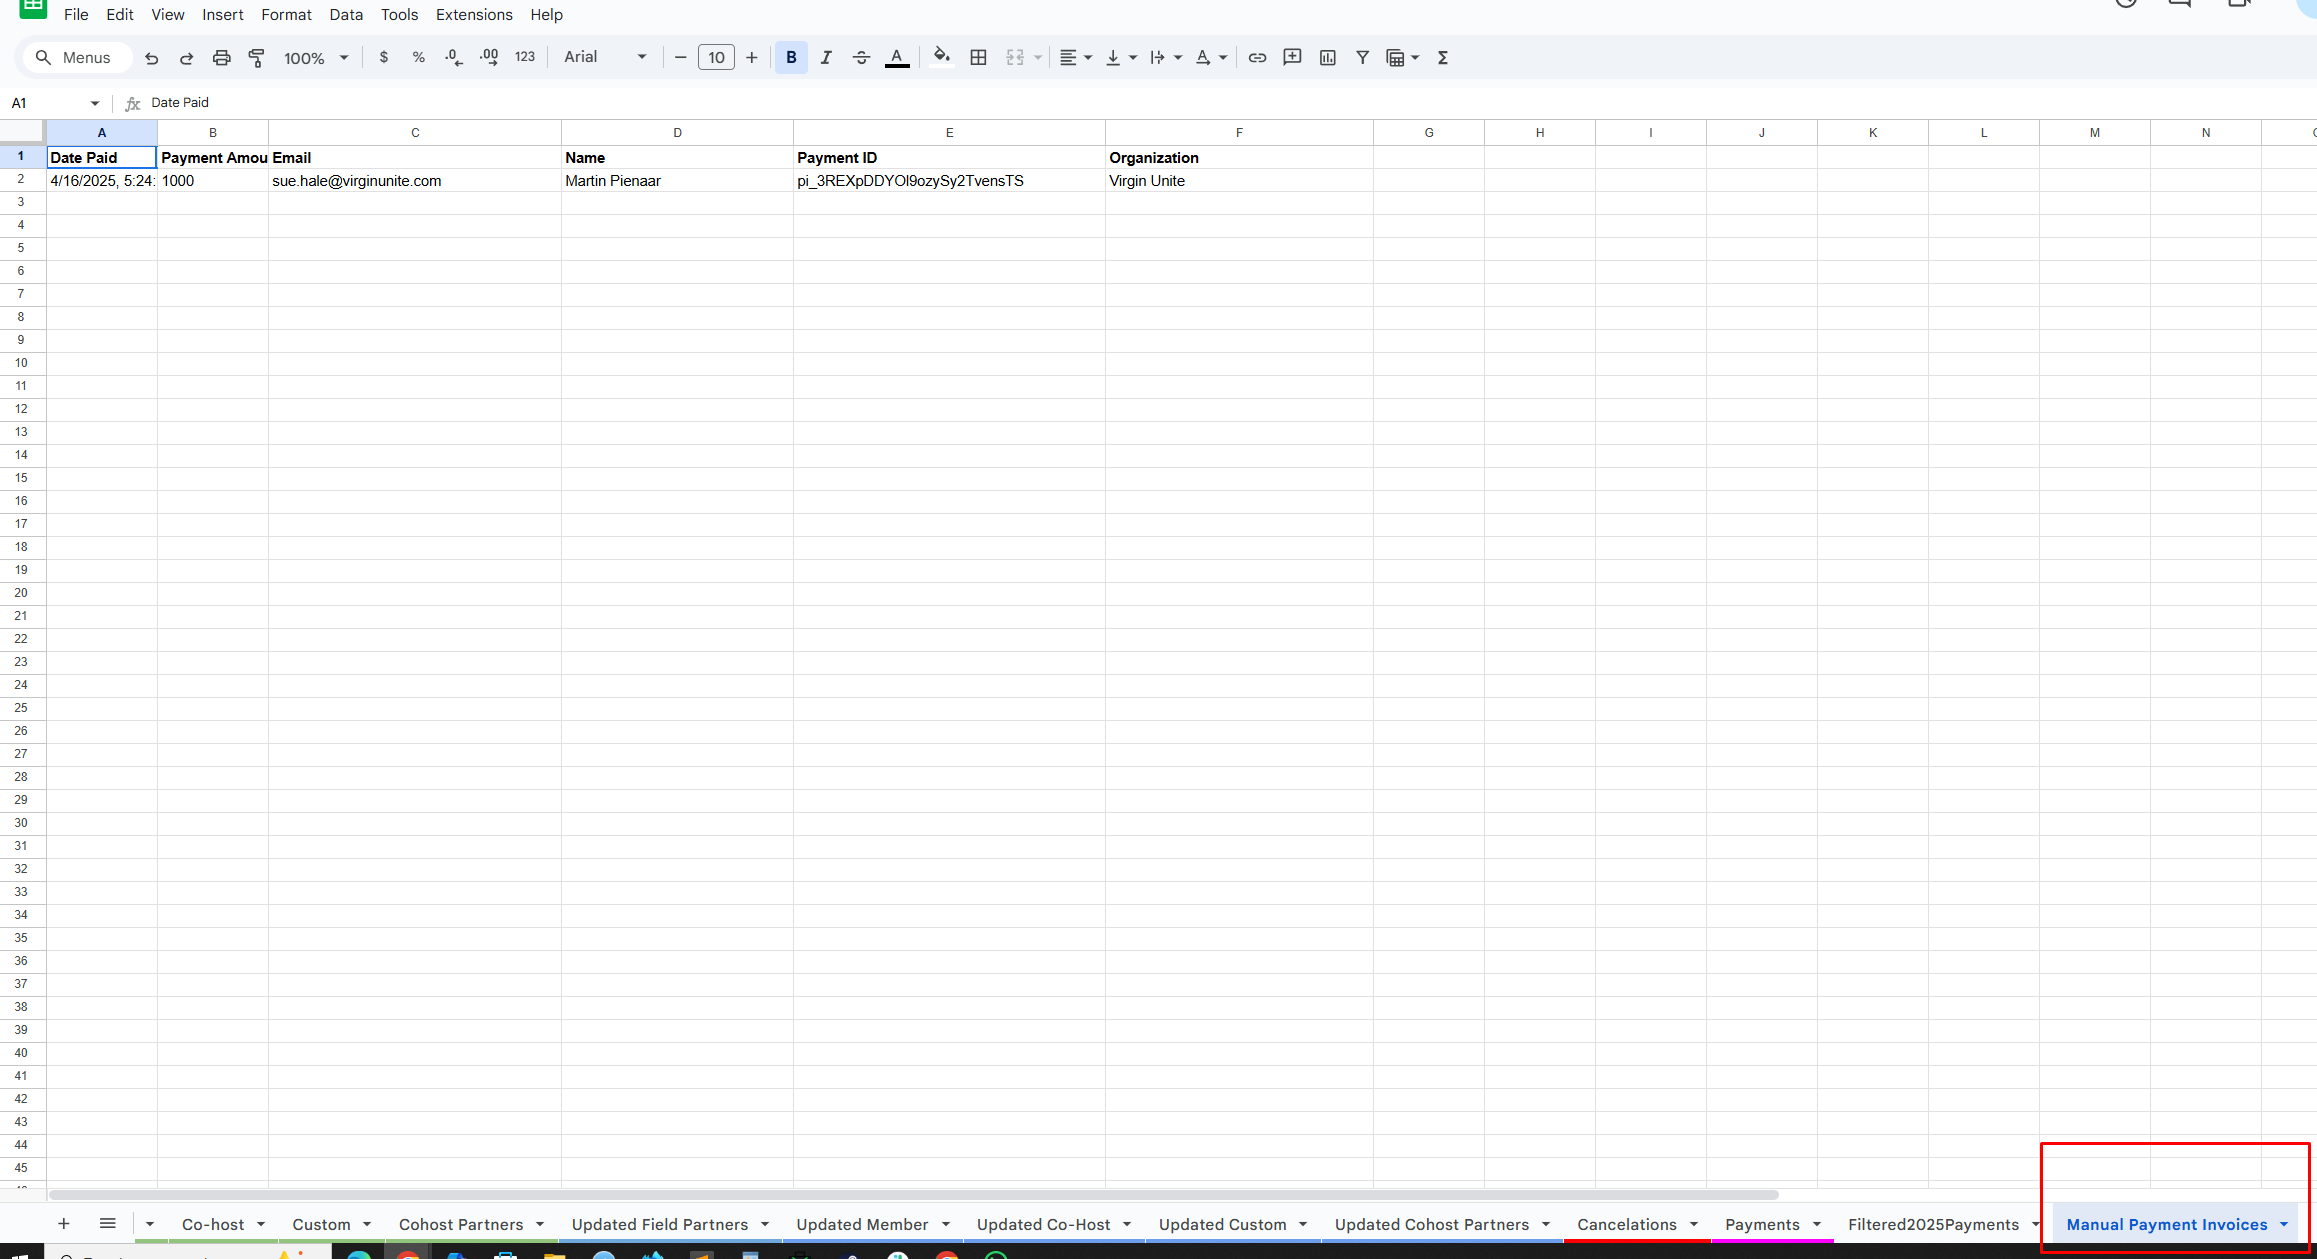
Task: Toggle bold formatting
Action: click(791, 58)
